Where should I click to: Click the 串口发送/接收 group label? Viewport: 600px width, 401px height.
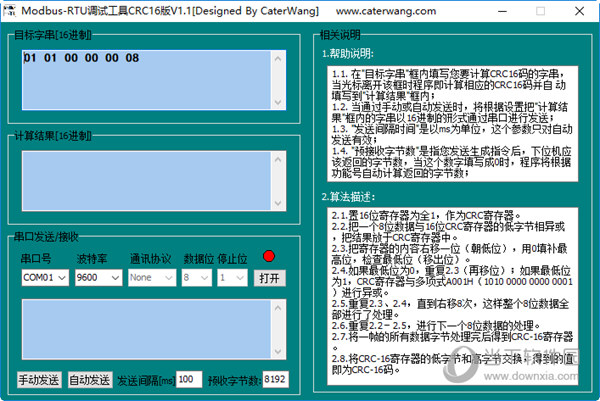(46, 237)
